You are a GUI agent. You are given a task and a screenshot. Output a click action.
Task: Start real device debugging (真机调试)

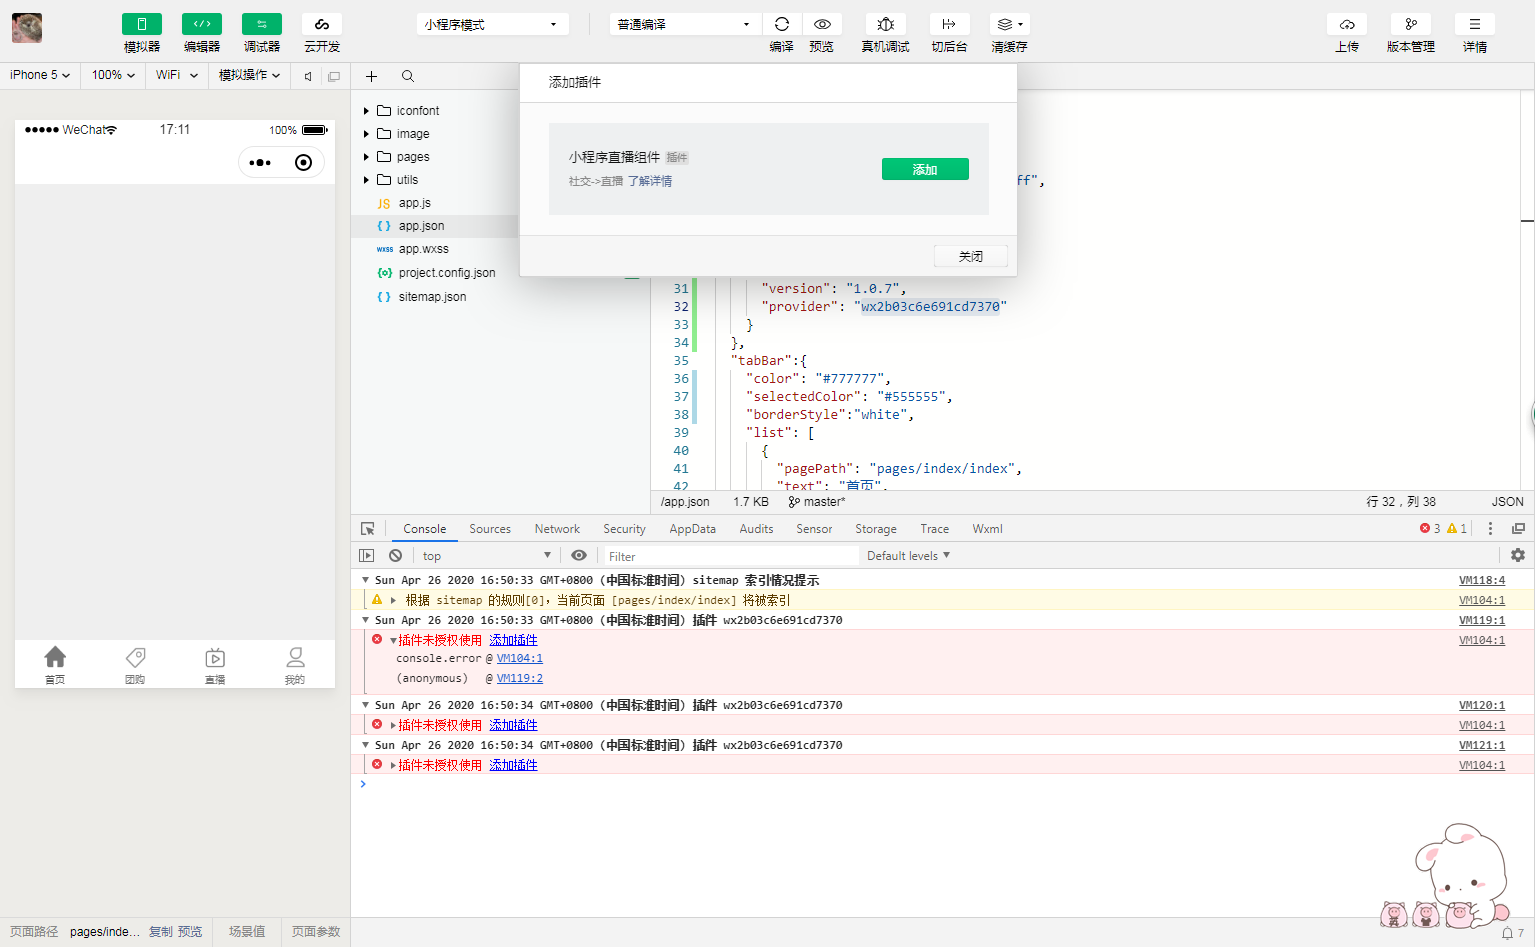click(886, 24)
